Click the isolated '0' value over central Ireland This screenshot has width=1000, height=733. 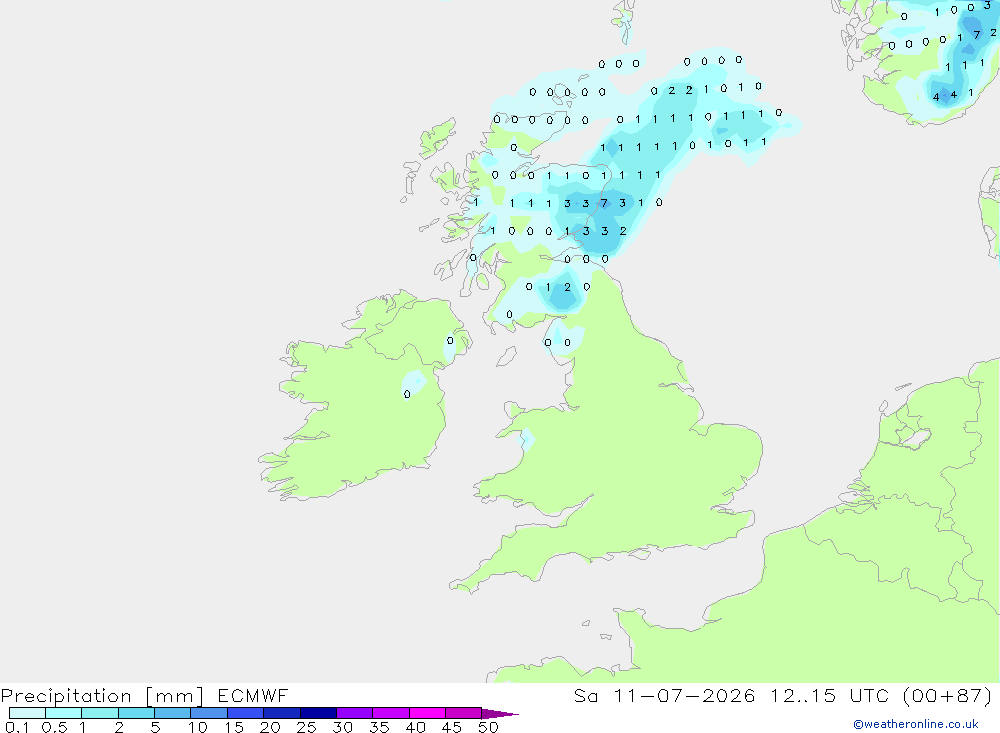click(407, 394)
